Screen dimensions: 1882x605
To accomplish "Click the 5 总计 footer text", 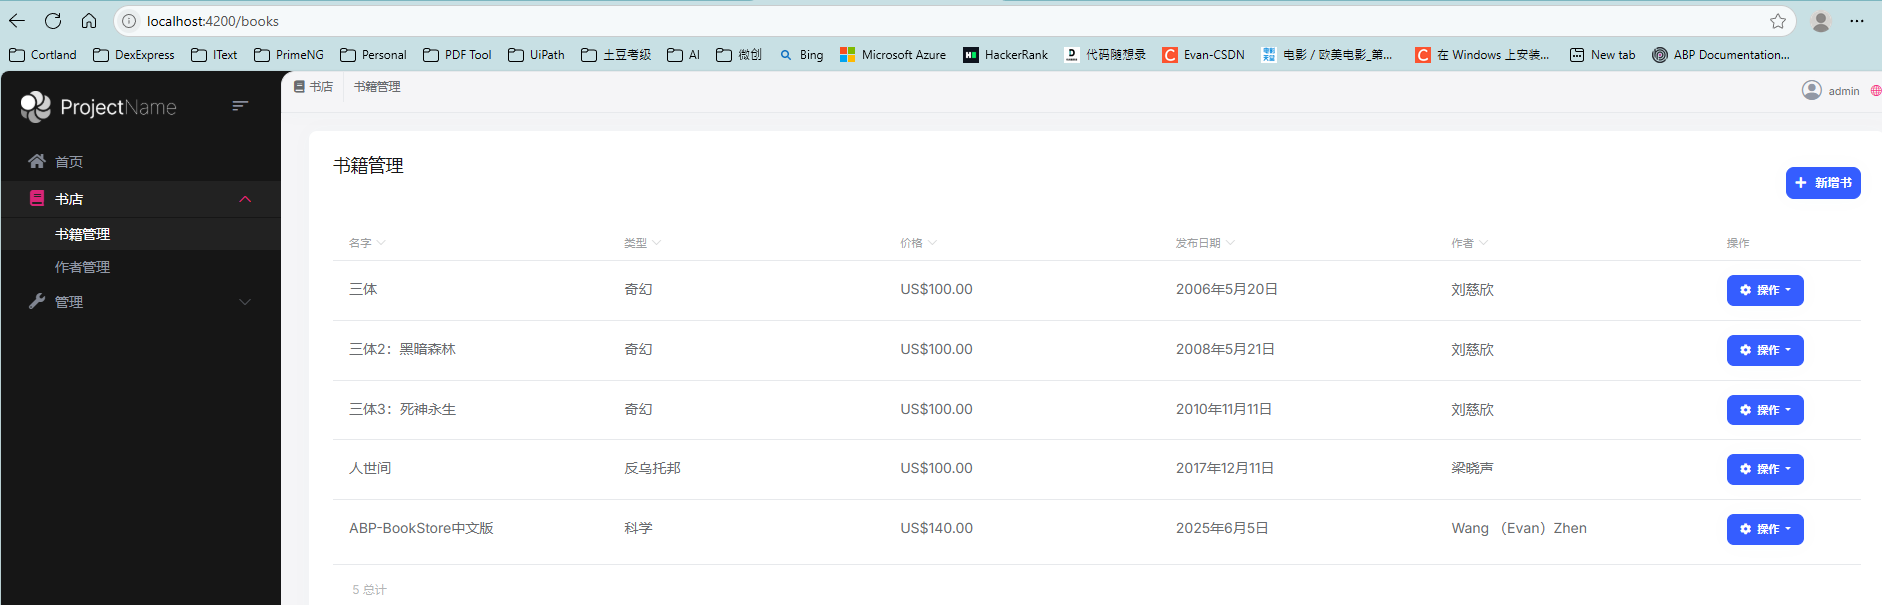I will pyautogui.click(x=369, y=590).
